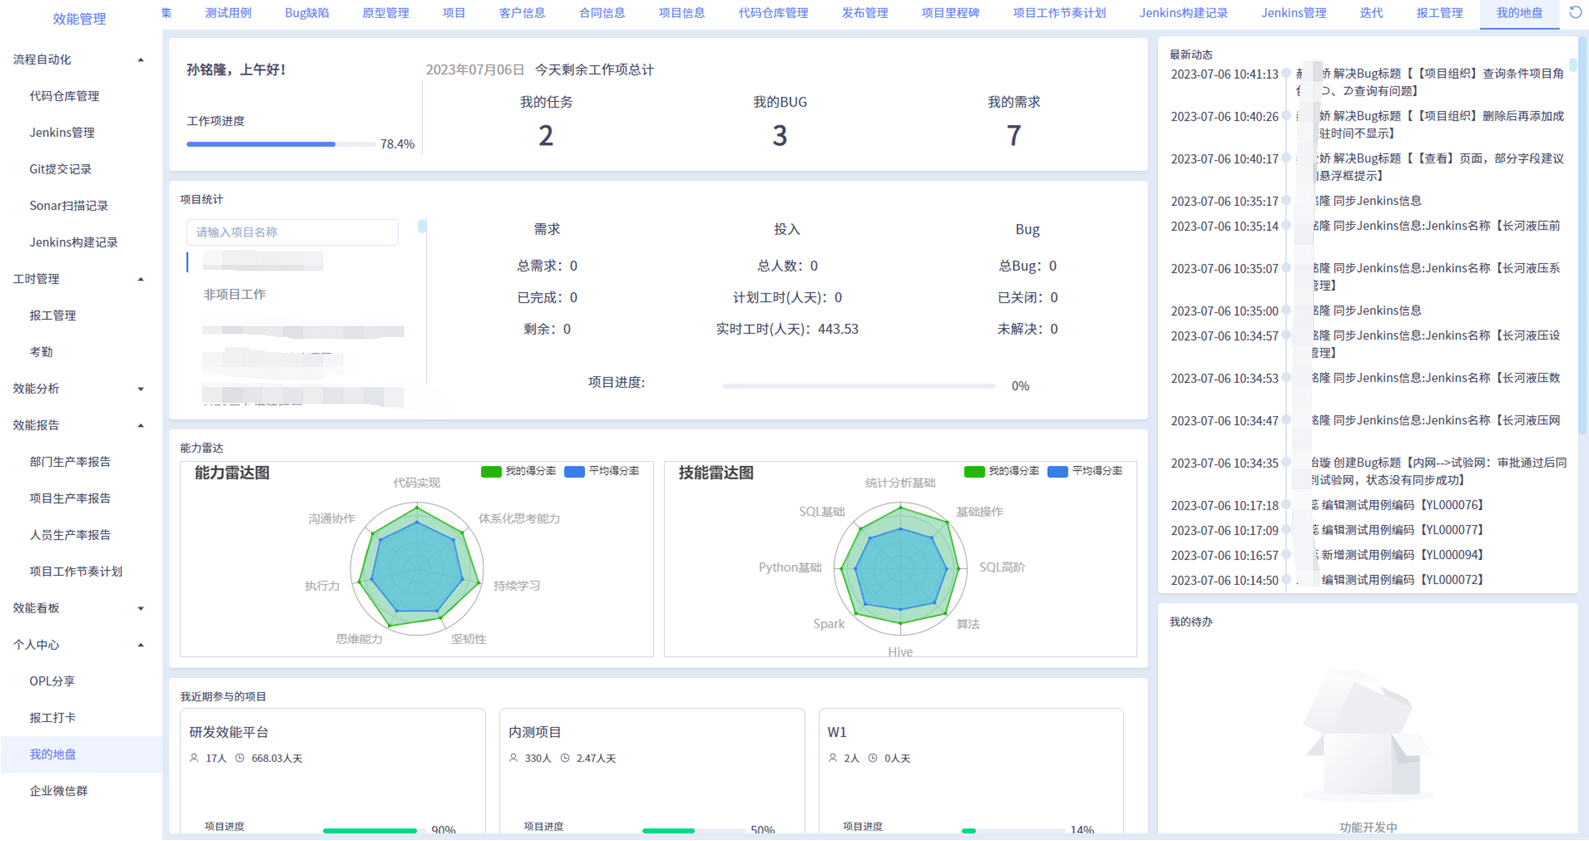Click the person icon in the W1 card

832,758
